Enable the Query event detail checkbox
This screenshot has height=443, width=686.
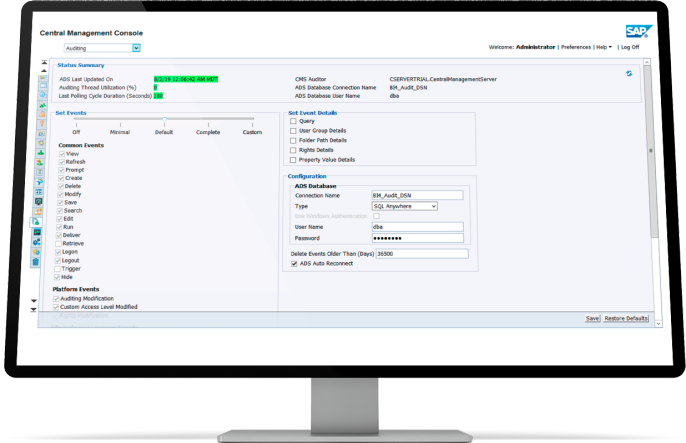(x=293, y=121)
